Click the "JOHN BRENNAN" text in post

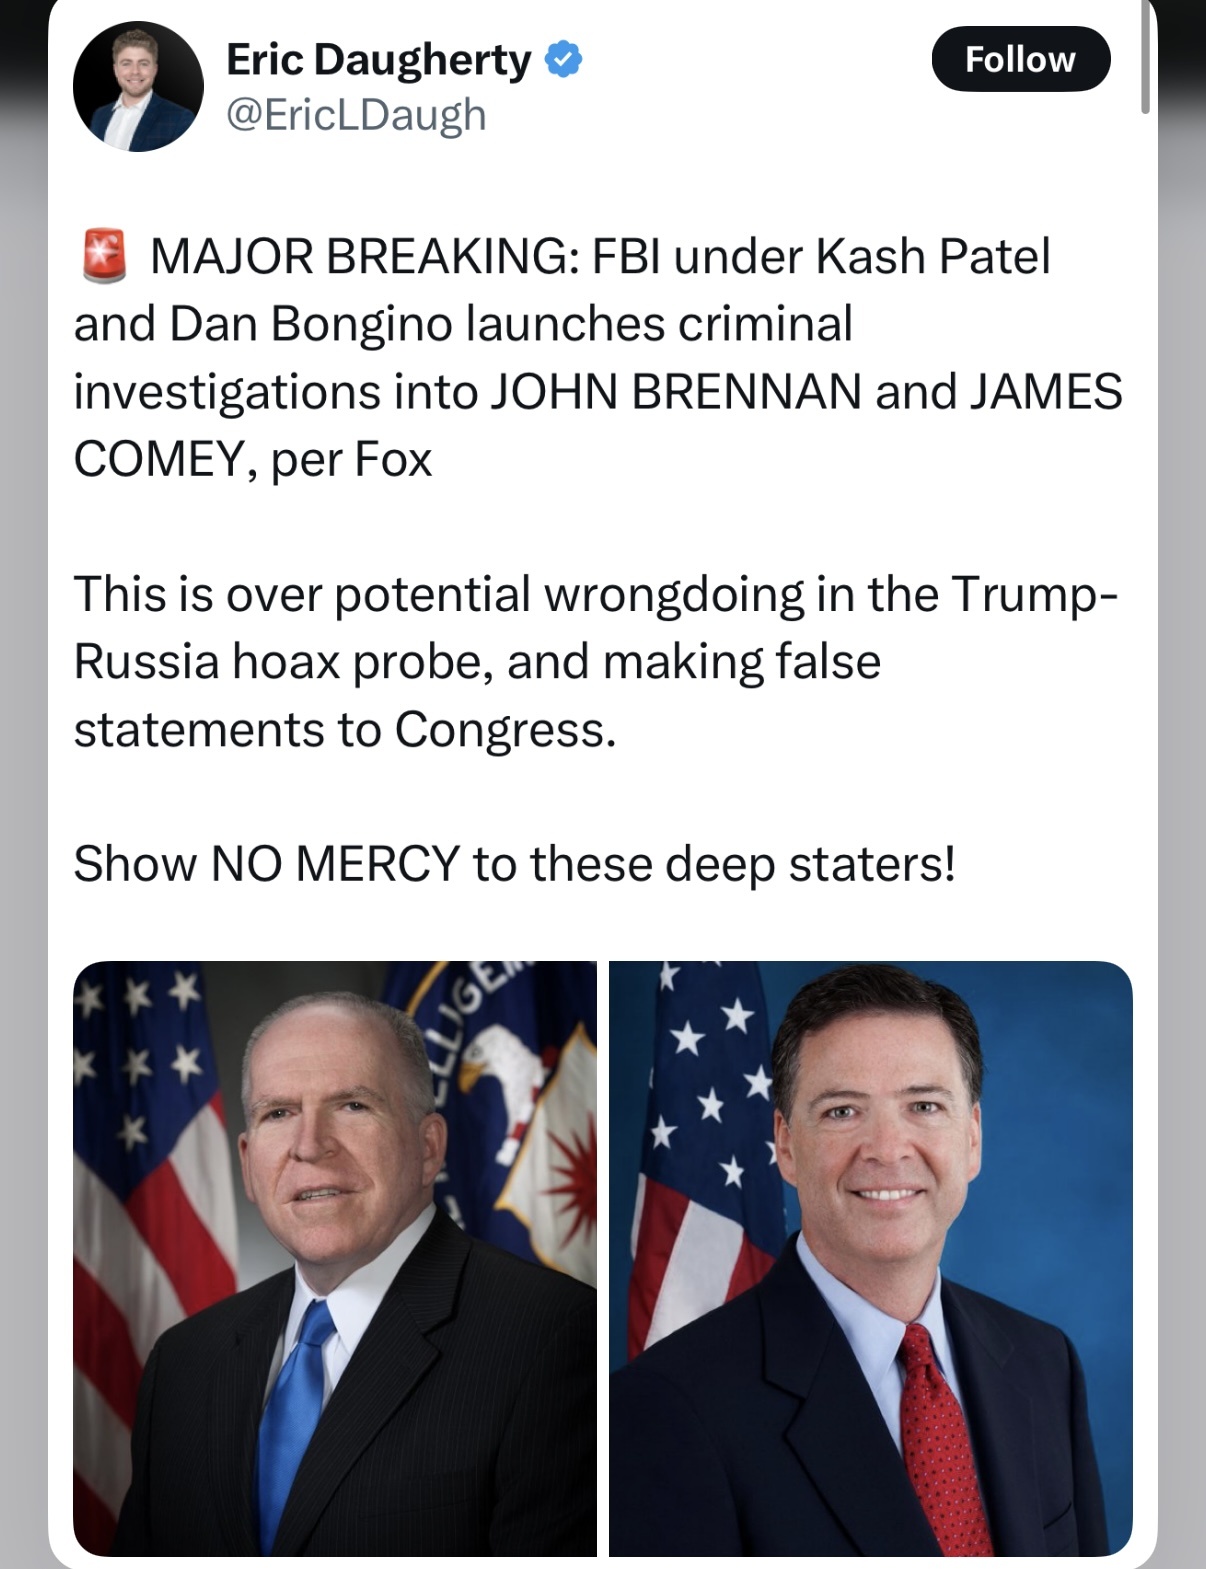675,391
